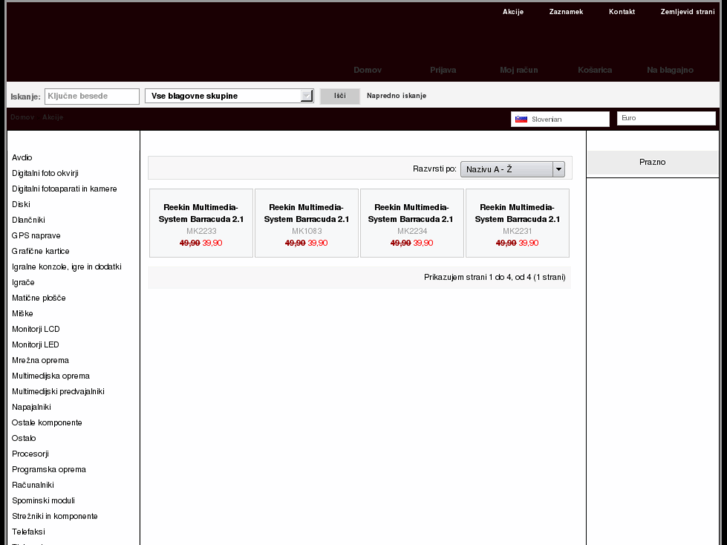Select the Računalniki category
Screen dimensions: 727x545
[33, 485]
